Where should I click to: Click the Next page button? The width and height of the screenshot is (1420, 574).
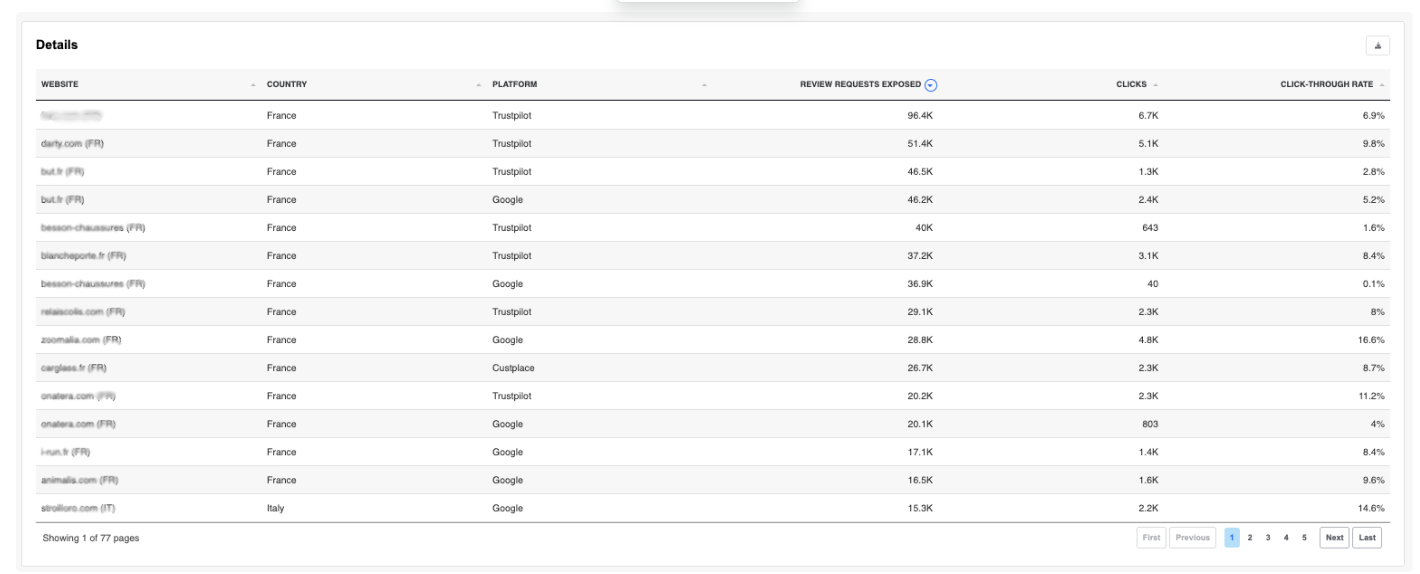coord(1334,538)
